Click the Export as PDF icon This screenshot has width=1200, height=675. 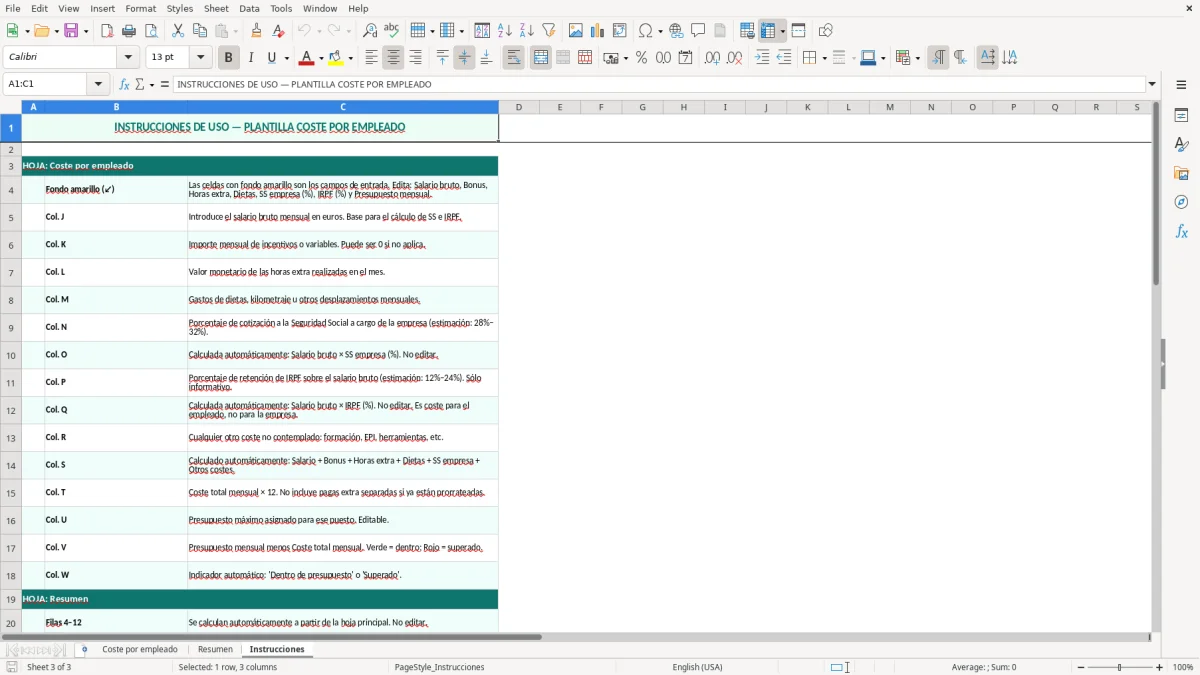pos(107,31)
